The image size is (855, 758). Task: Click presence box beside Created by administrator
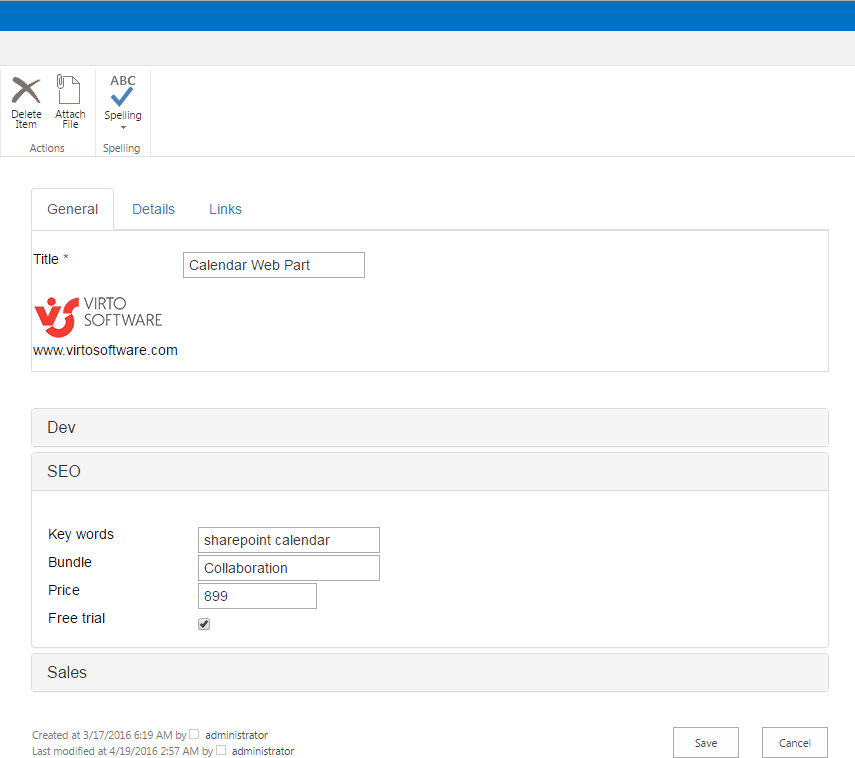tap(194, 734)
